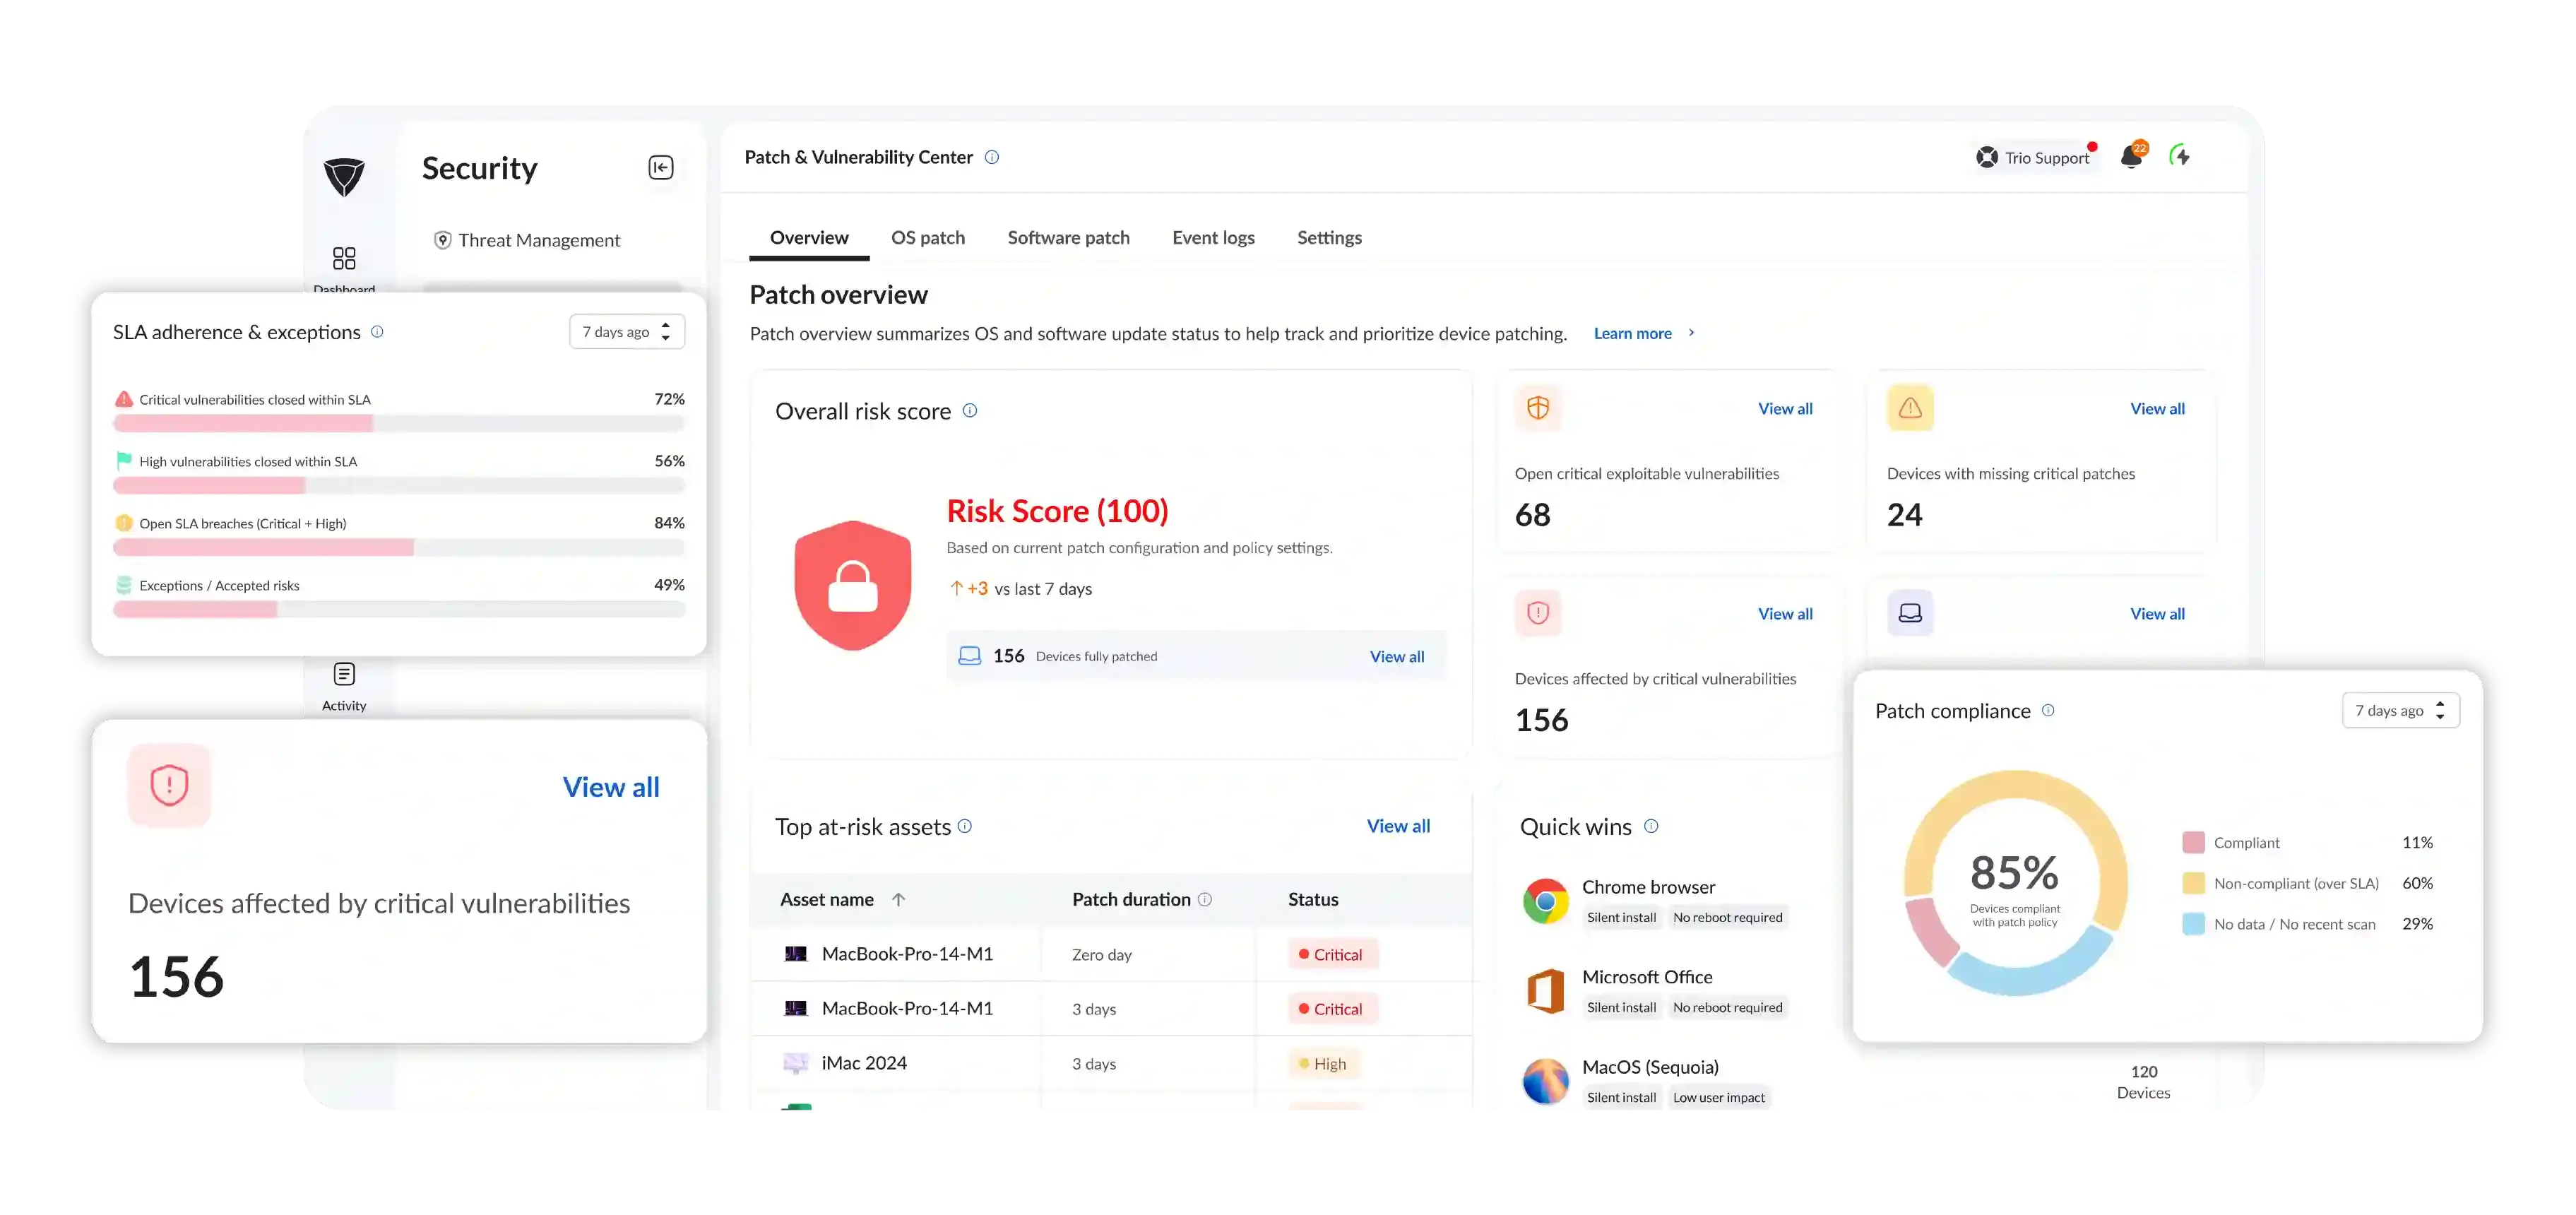Select the iMac 2024 asset row
The width and height of the screenshot is (2576, 1215).
pyautogui.click(x=1111, y=1064)
